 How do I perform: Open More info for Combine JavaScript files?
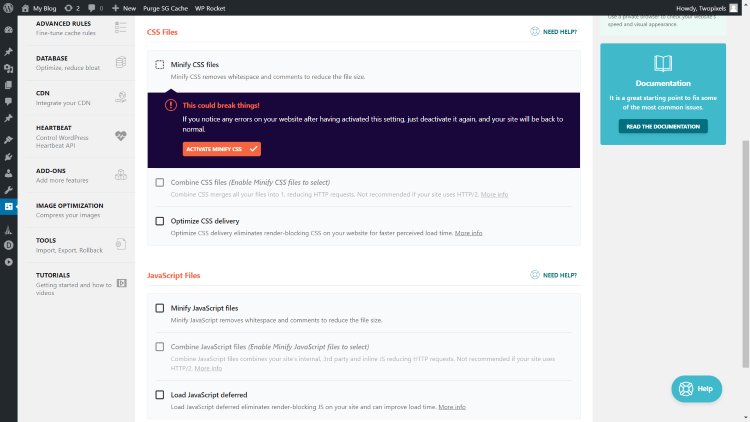click(208, 368)
